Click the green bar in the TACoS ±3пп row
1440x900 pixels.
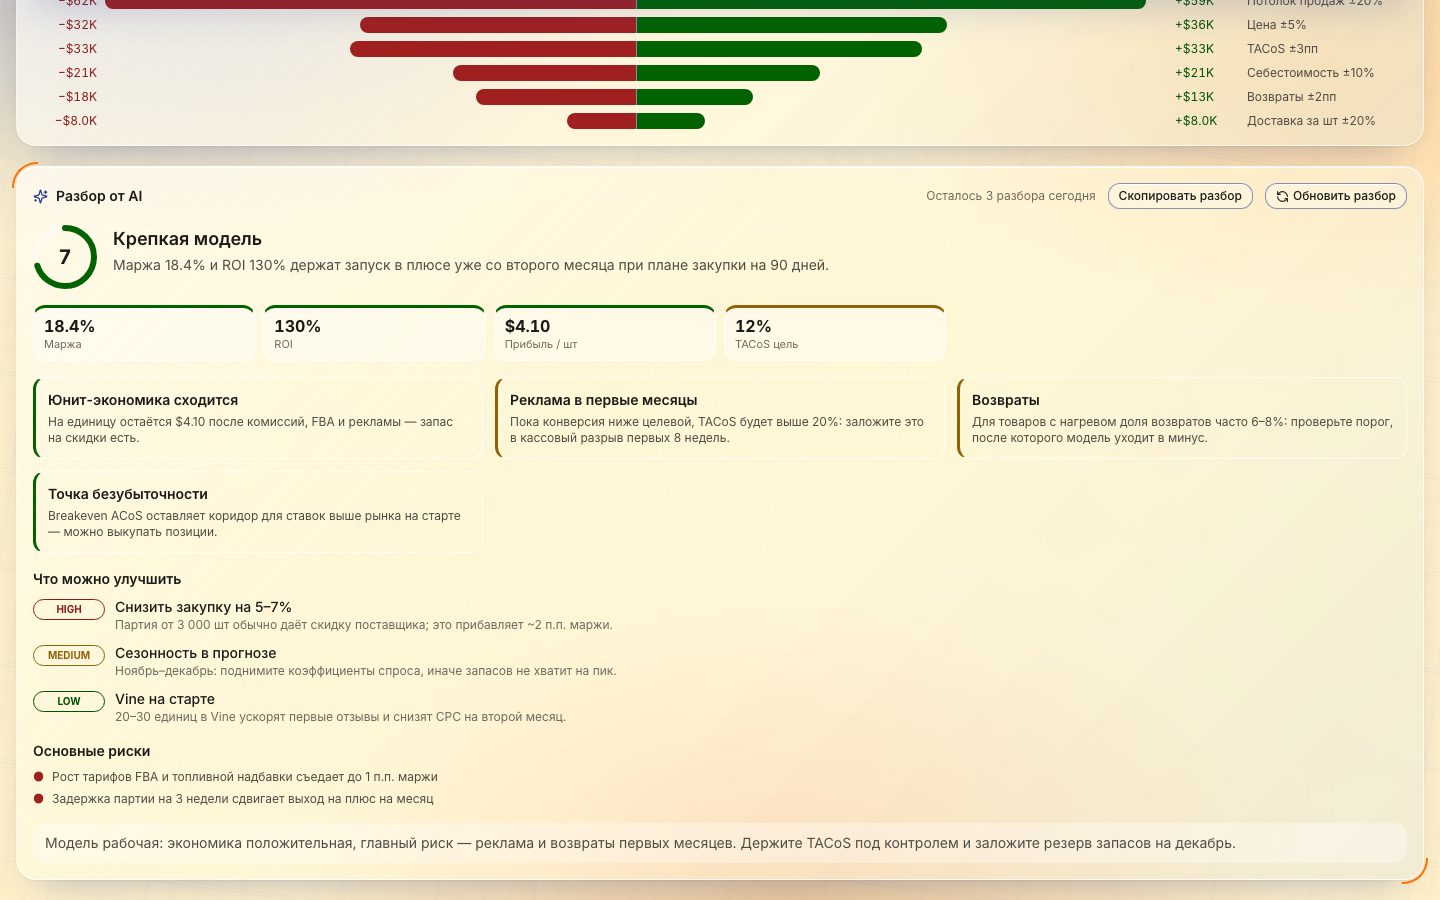click(779, 49)
